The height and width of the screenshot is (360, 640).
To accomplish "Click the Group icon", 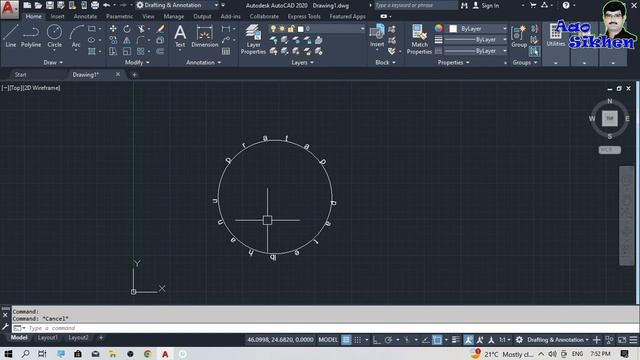I will pos(519,36).
